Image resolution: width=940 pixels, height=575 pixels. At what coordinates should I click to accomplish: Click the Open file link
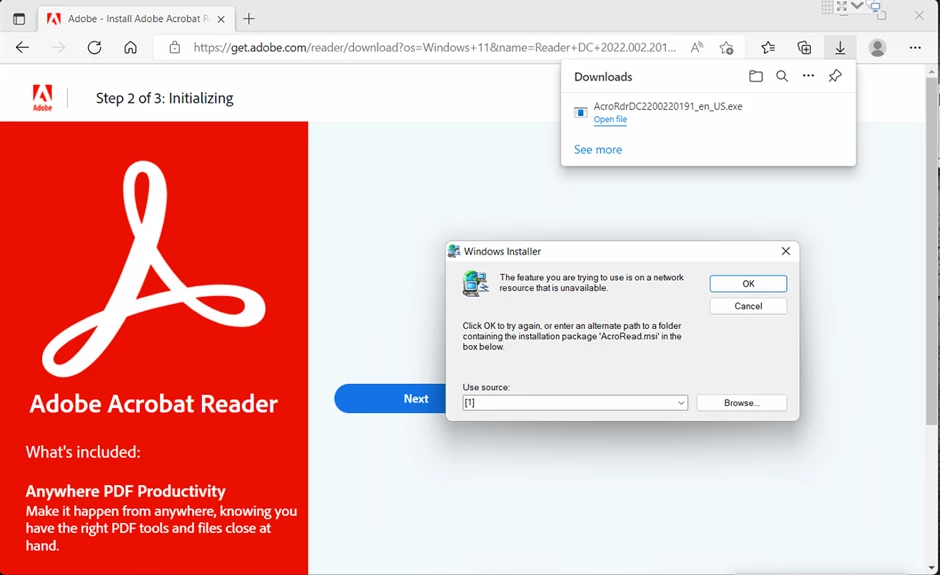610,119
